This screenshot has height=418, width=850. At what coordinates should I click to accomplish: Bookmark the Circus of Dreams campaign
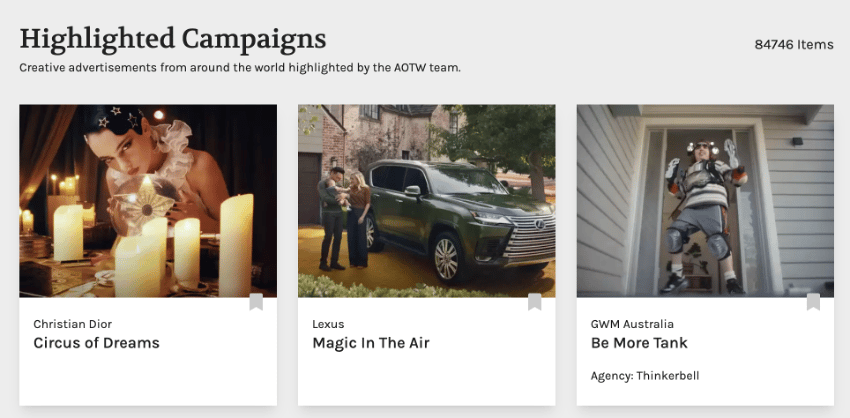tap(256, 302)
